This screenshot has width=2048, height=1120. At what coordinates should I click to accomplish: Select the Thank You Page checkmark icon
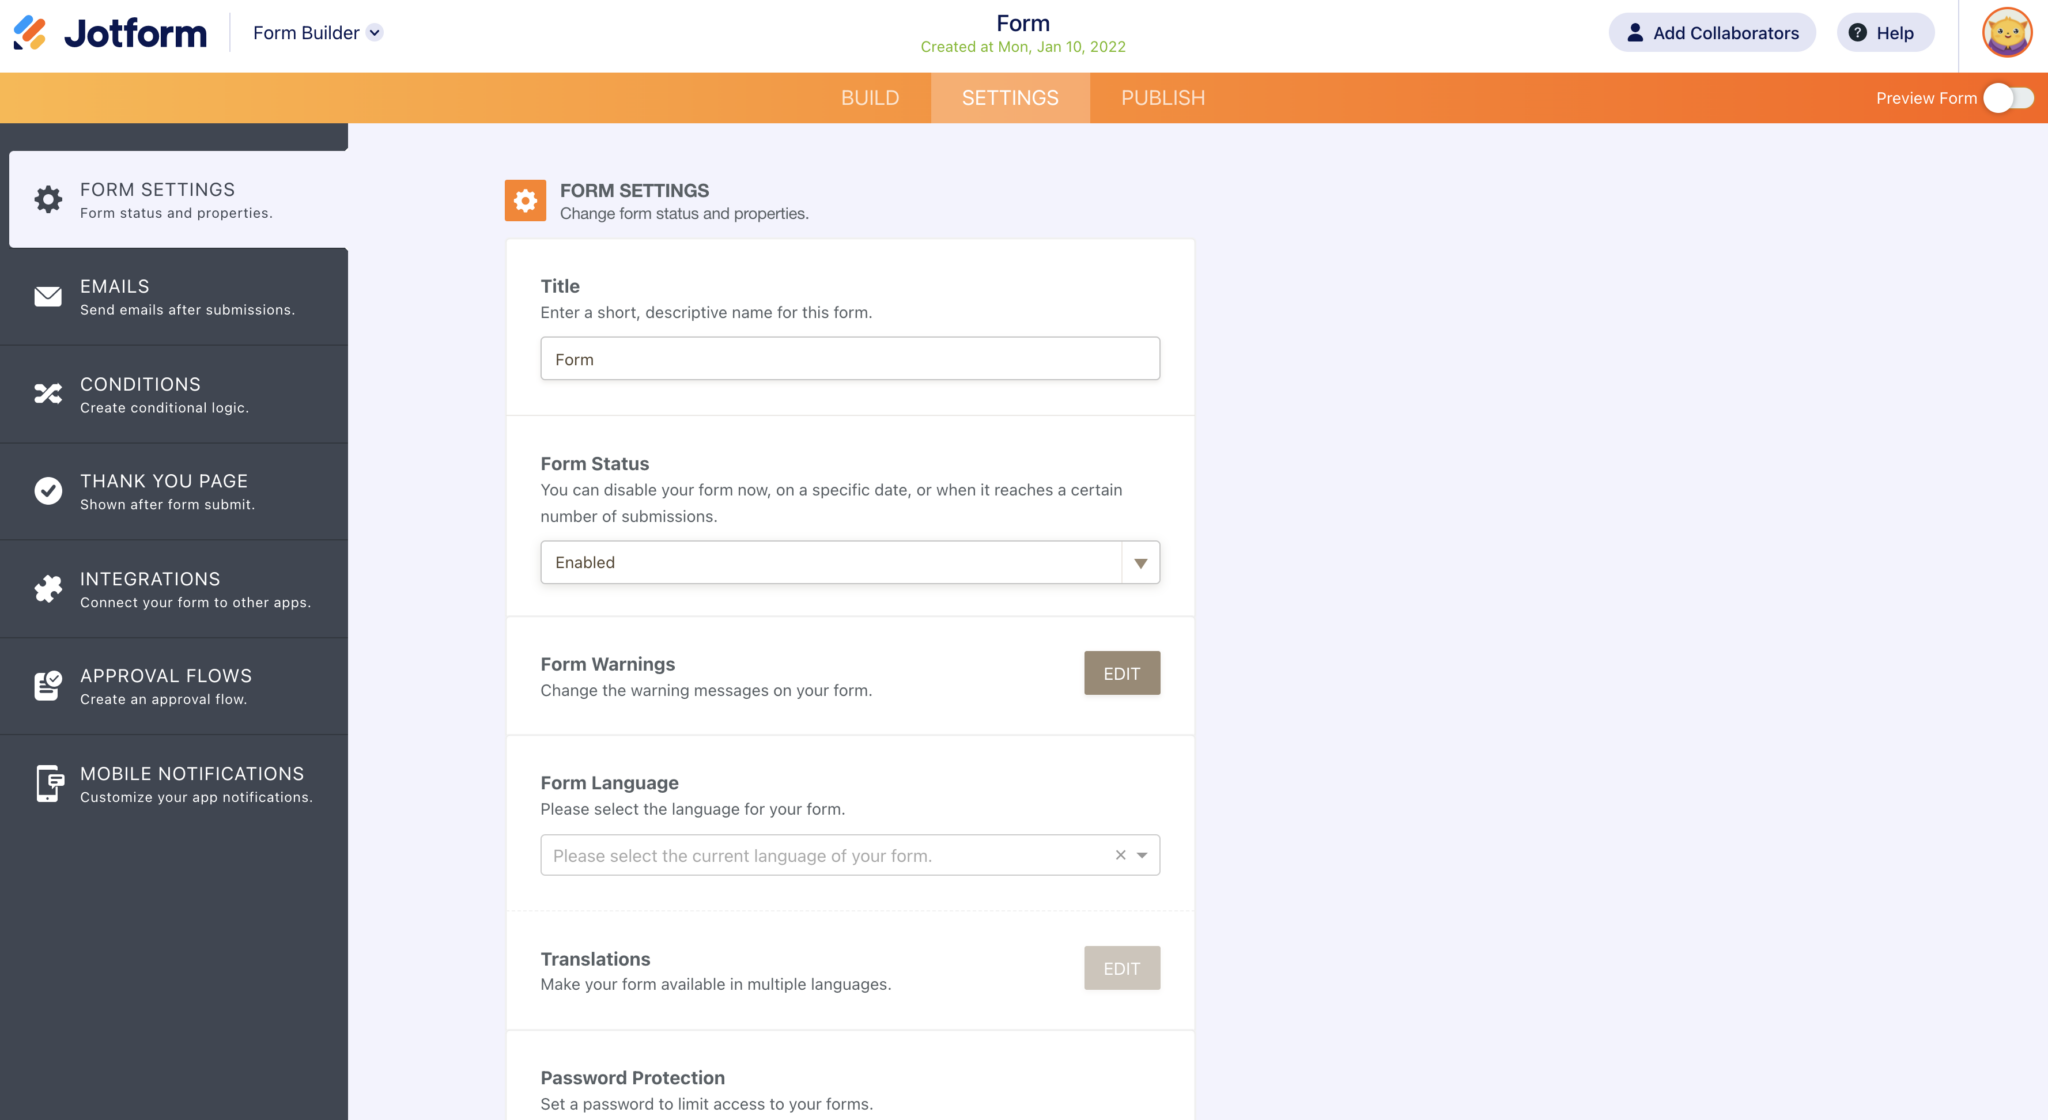click(x=48, y=490)
